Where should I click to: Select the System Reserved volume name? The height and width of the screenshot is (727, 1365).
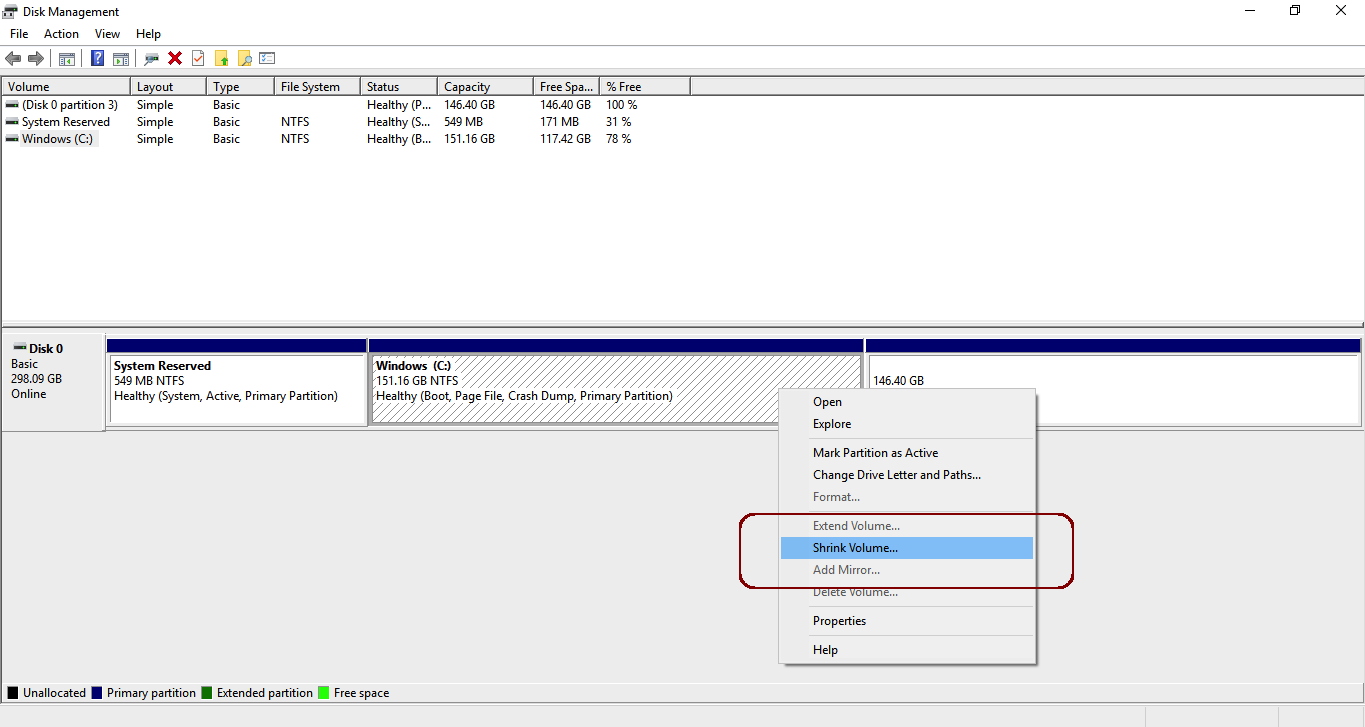[66, 122]
